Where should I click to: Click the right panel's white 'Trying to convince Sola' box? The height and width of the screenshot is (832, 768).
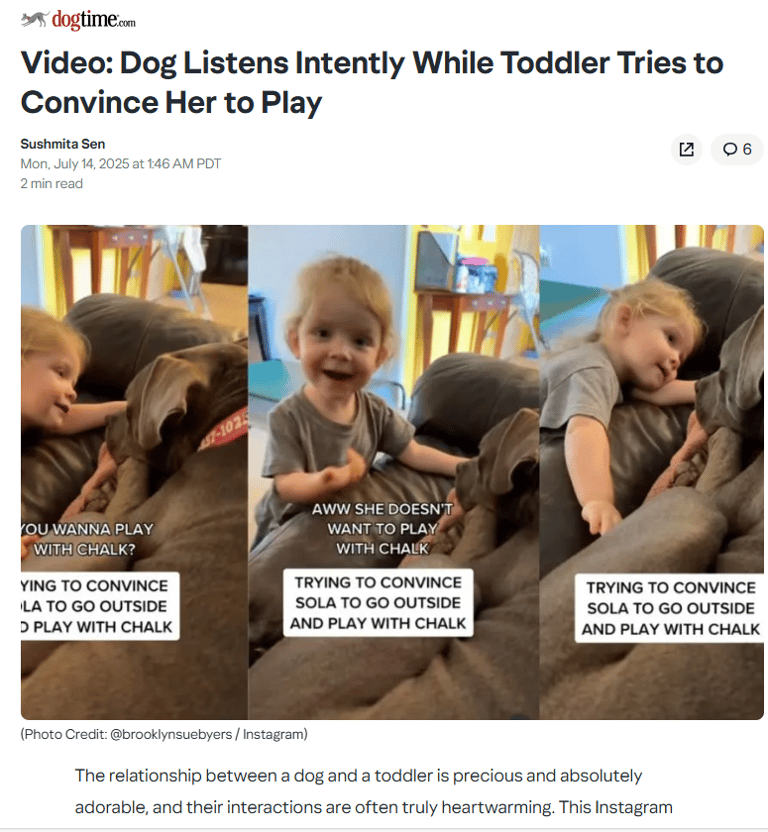pos(670,608)
